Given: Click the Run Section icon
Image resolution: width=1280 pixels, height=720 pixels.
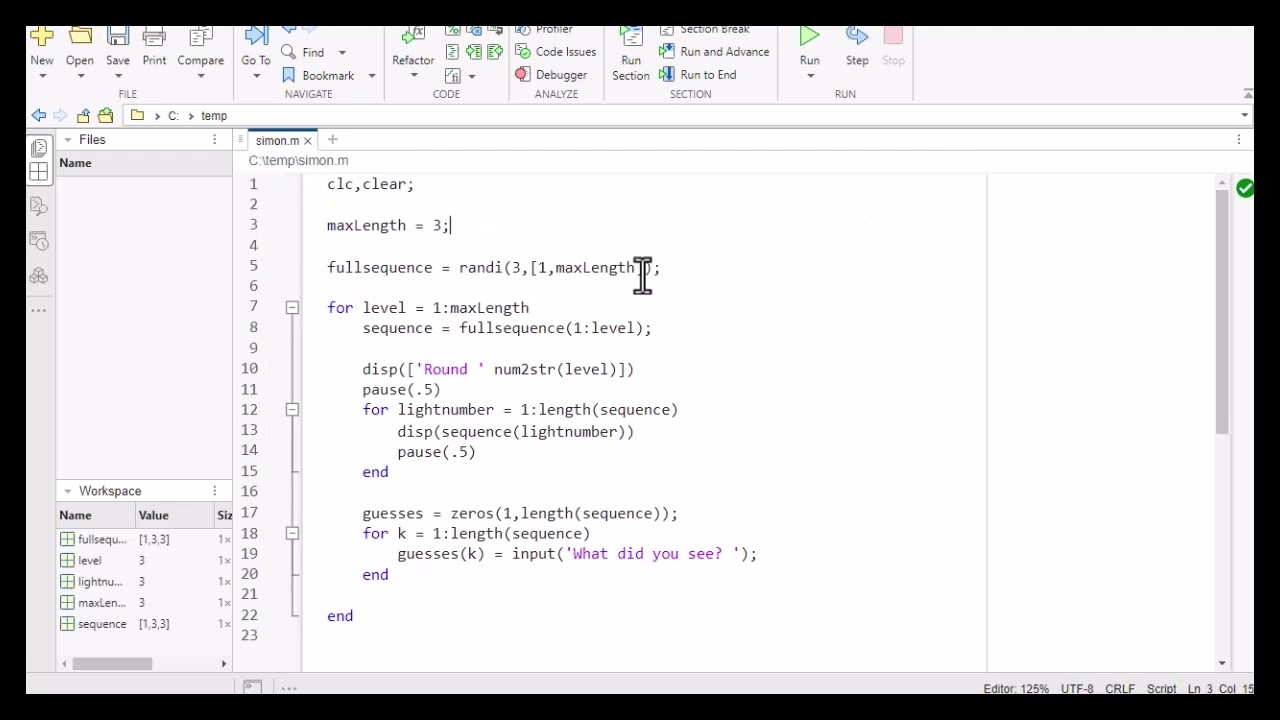Looking at the screenshot, I should (x=631, y=37).
